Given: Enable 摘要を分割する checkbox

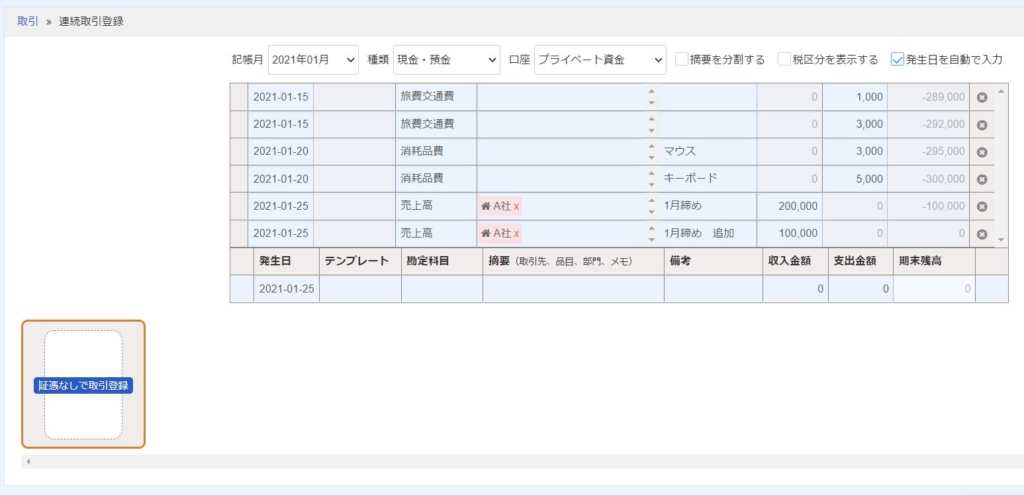Looking at the screenshot, I should pos(681,59).
